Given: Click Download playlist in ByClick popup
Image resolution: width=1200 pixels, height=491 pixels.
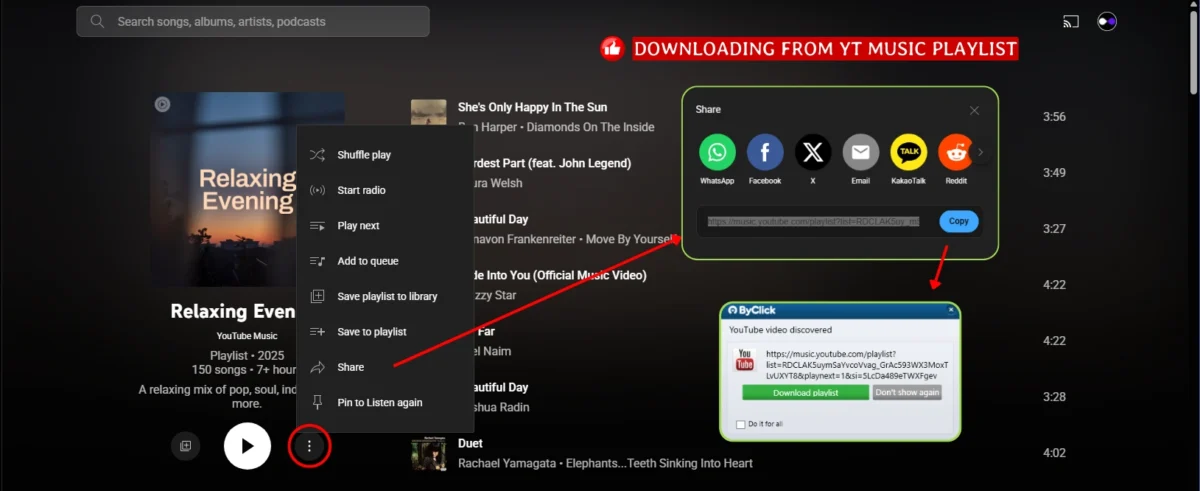Looking at the screenshot, I should click(x=805, y=393).
